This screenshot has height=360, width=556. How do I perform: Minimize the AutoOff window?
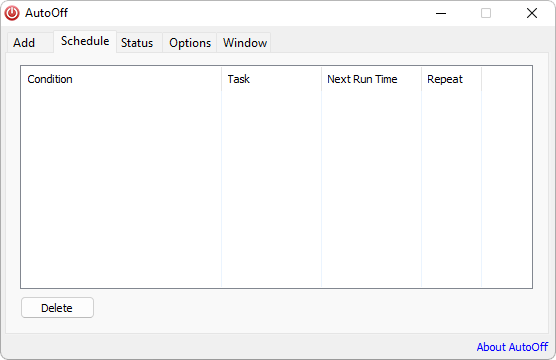[441, 13]
